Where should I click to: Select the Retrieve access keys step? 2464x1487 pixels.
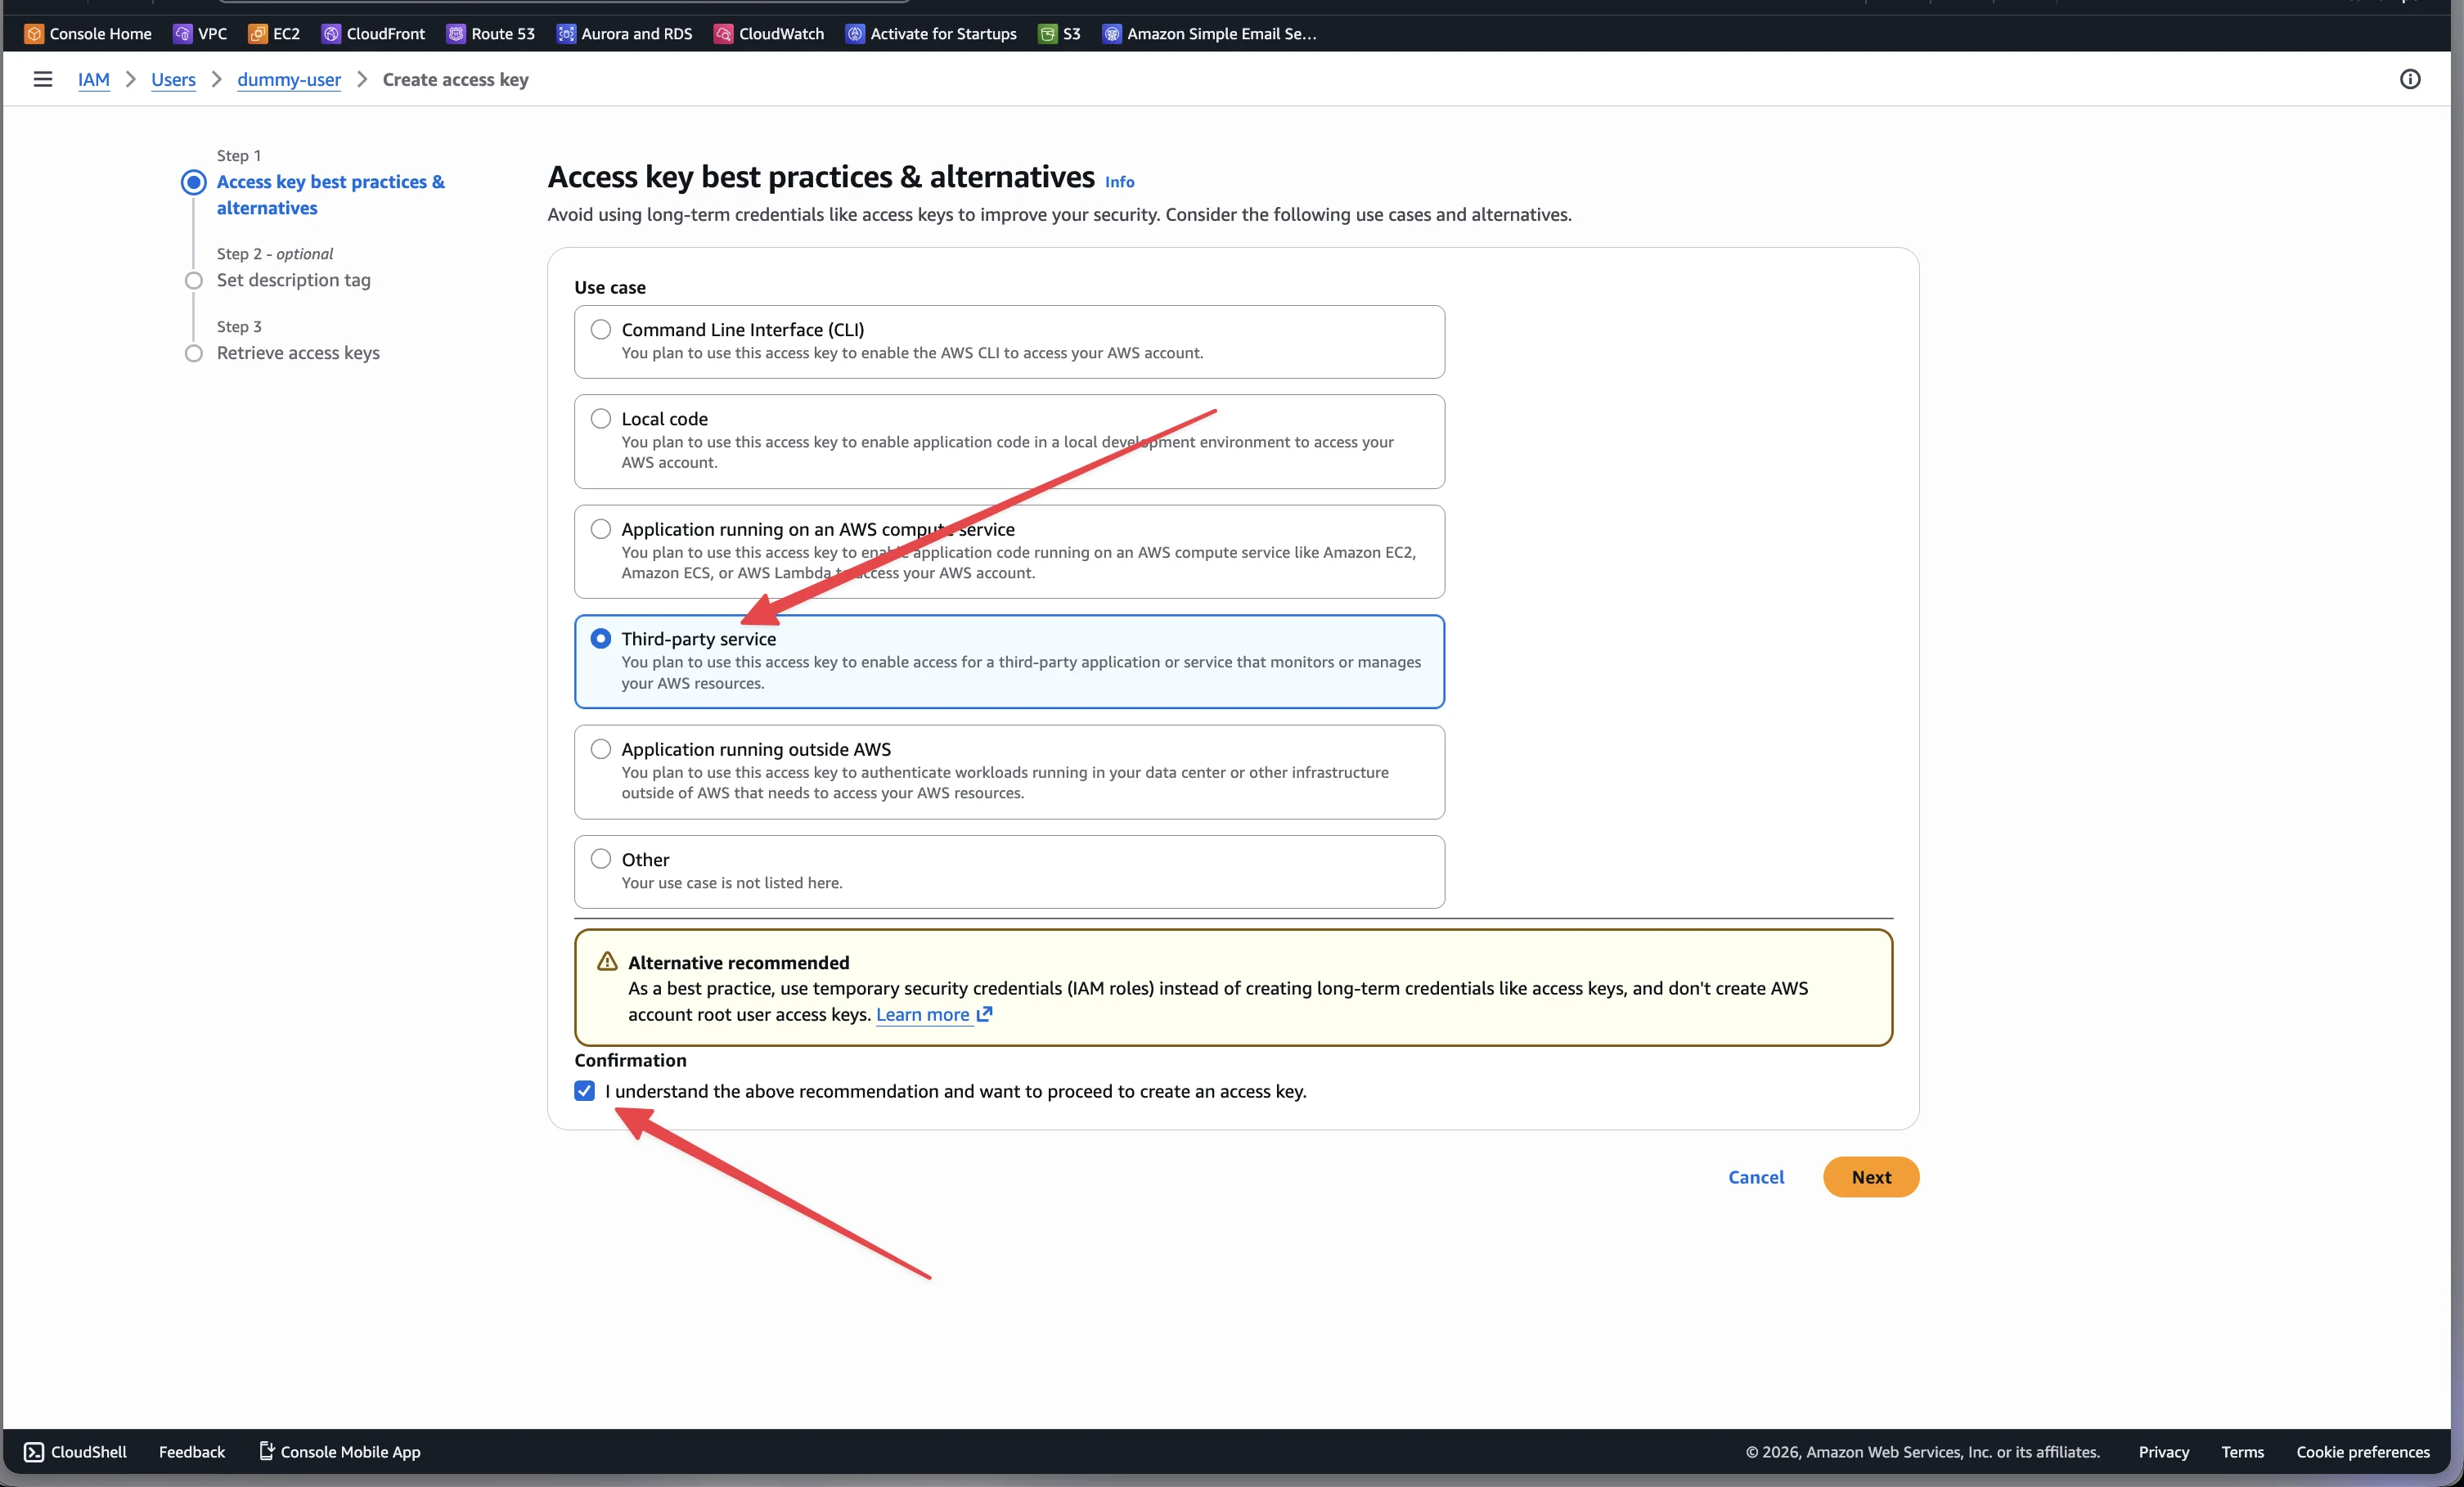tap(298, 352)
